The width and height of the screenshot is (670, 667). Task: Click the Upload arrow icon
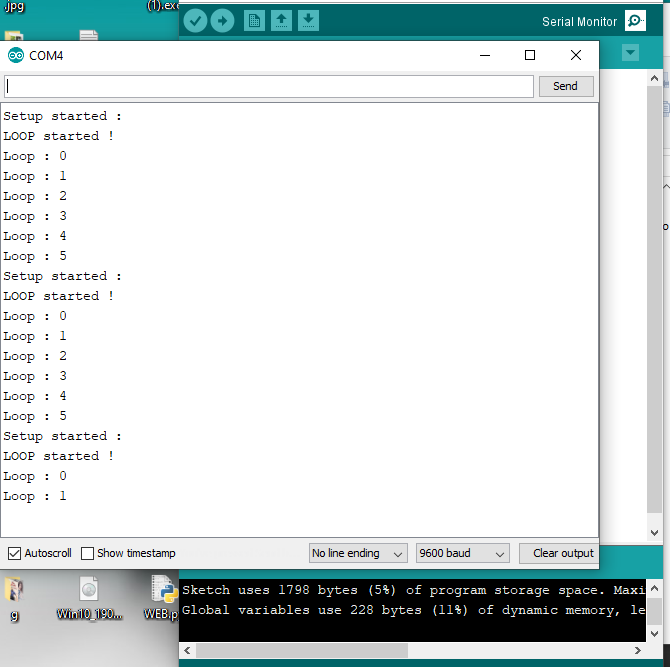tap(221, 20)
